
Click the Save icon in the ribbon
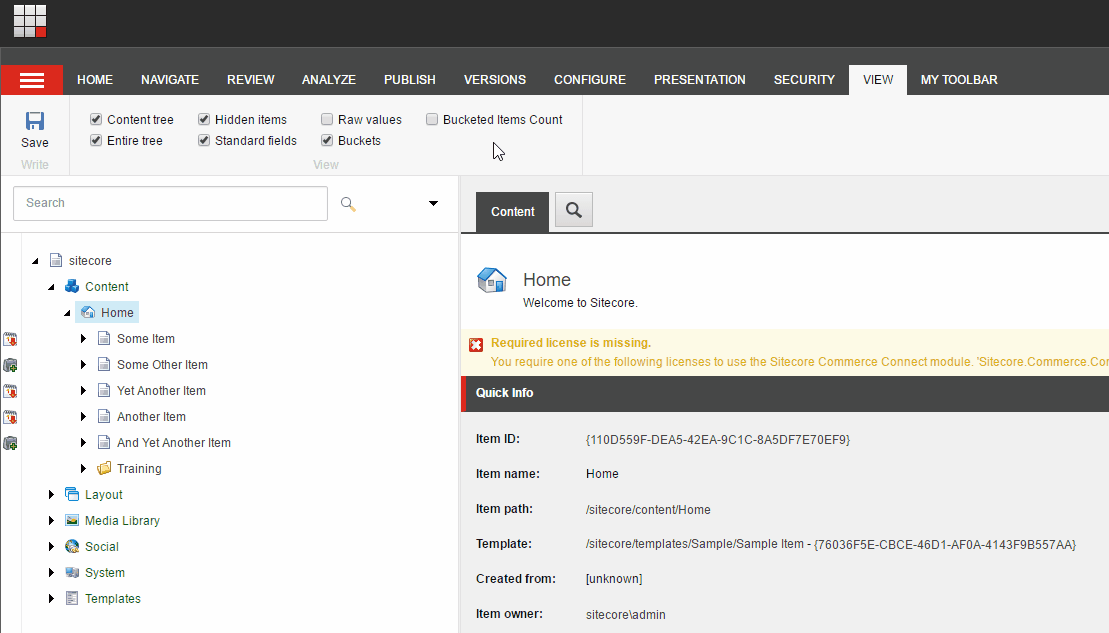point(35,122)
